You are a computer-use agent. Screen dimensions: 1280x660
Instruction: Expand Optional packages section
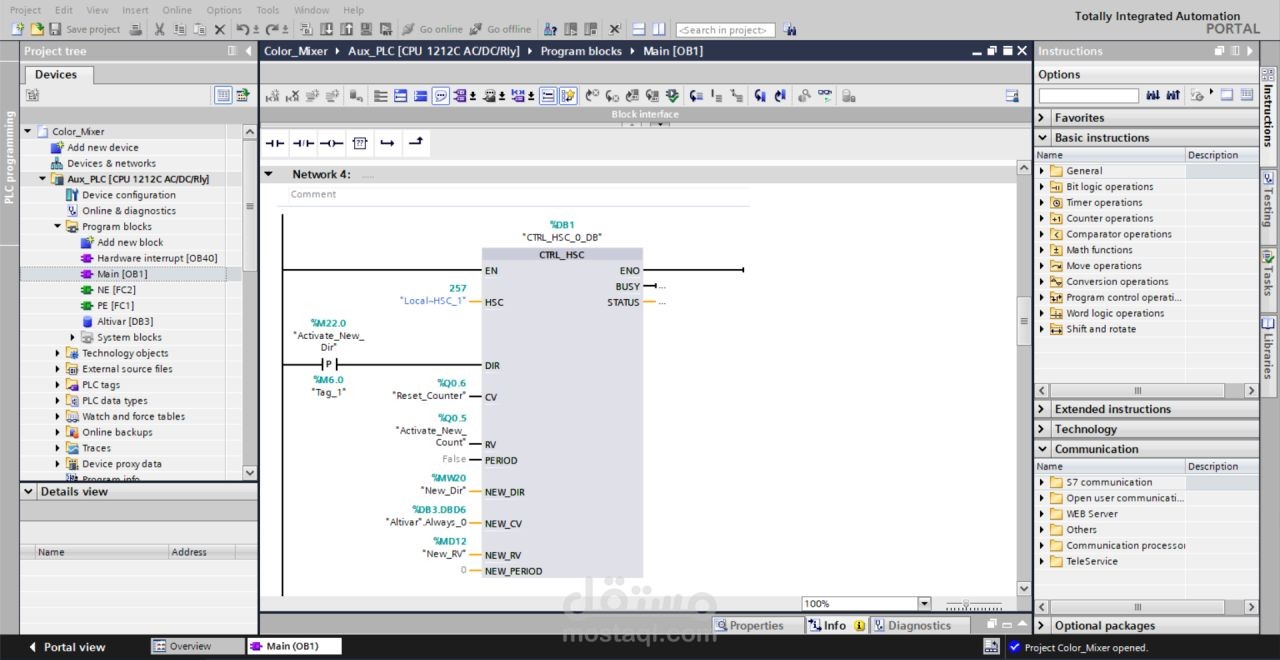click(x=1043, y=626)
